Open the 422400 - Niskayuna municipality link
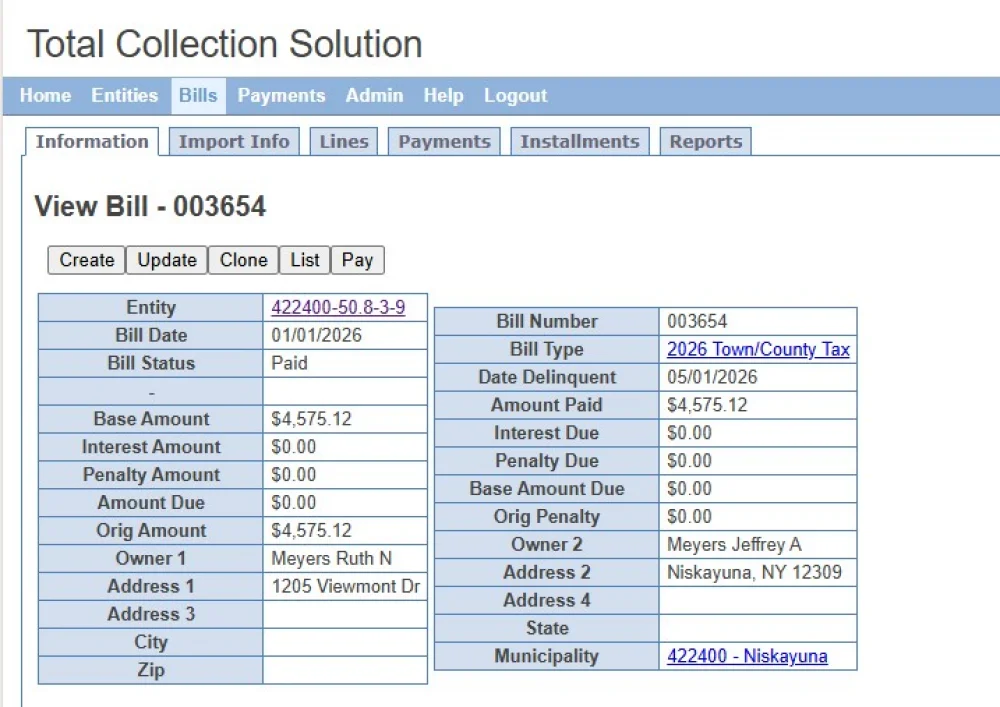 (x=747, y=656)
